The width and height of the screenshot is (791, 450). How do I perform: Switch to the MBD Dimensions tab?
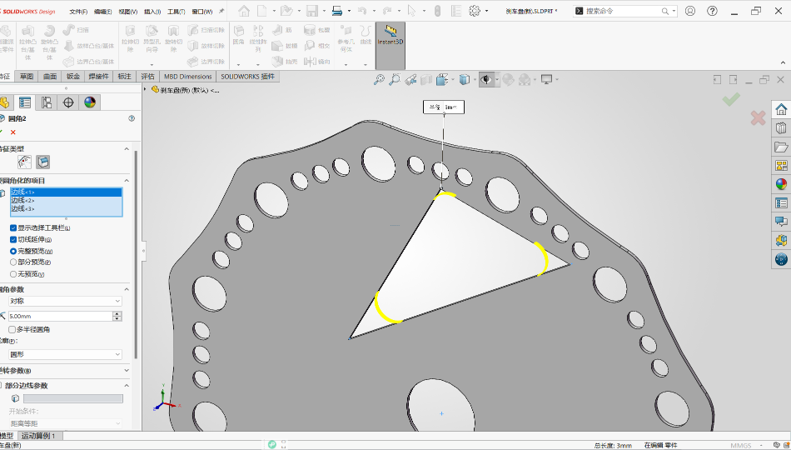coord(188,77)
